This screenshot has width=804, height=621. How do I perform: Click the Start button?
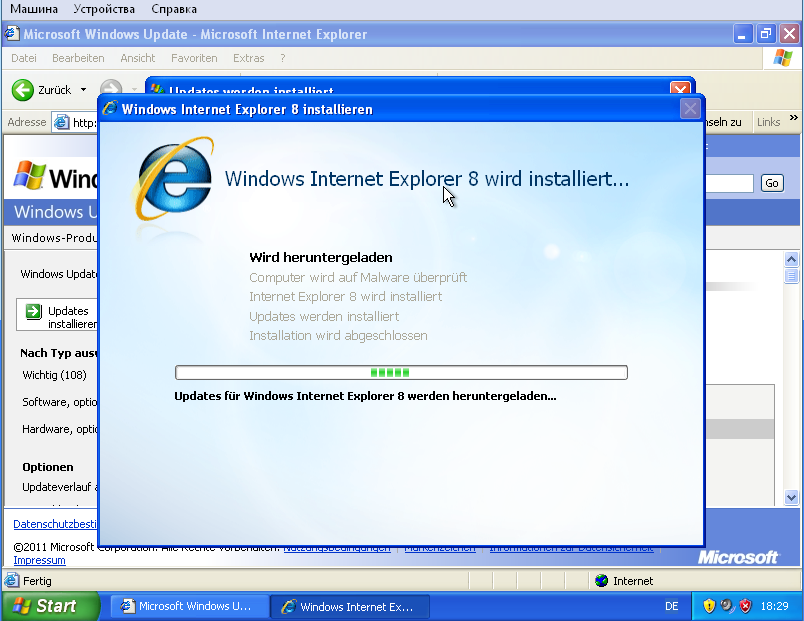tap(50, 606)
